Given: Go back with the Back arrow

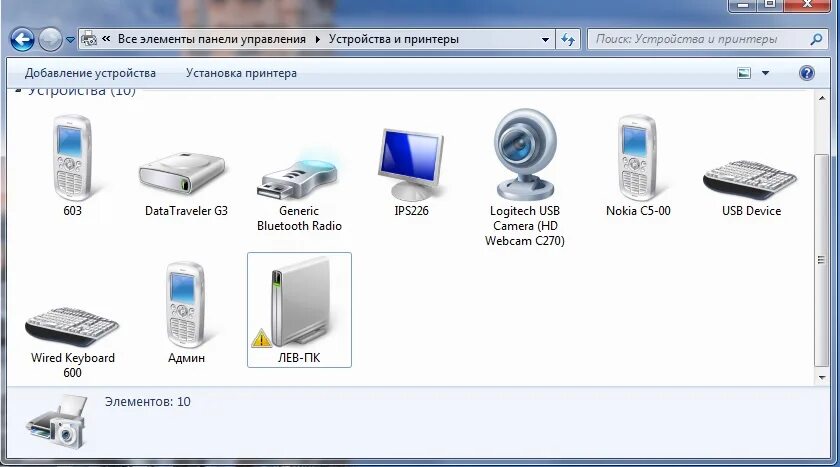Looking at the screenshot, I should 22,40.
